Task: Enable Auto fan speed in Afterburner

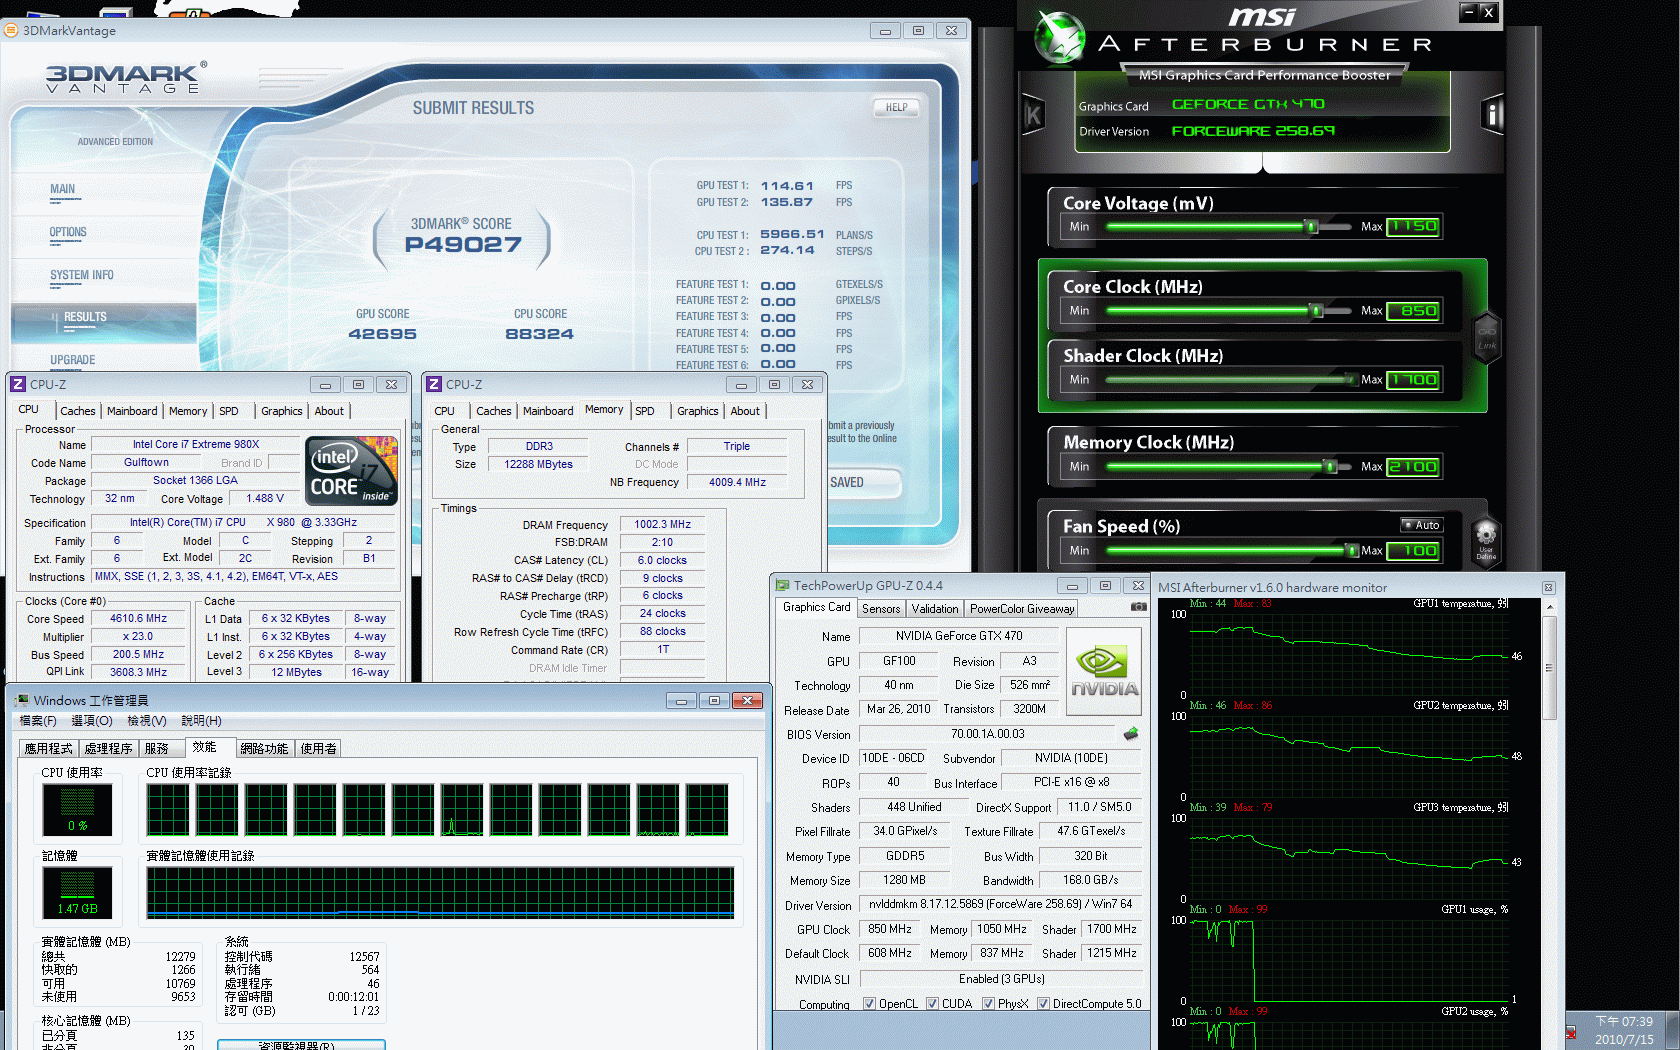Action: (x=1421, y=525)
